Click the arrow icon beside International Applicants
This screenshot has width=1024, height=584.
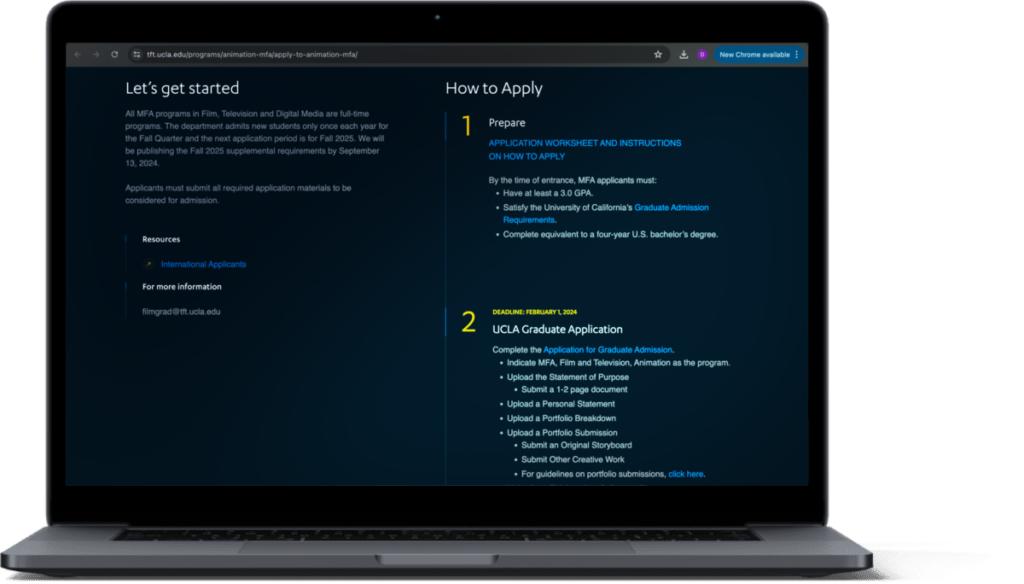point(149,264)
